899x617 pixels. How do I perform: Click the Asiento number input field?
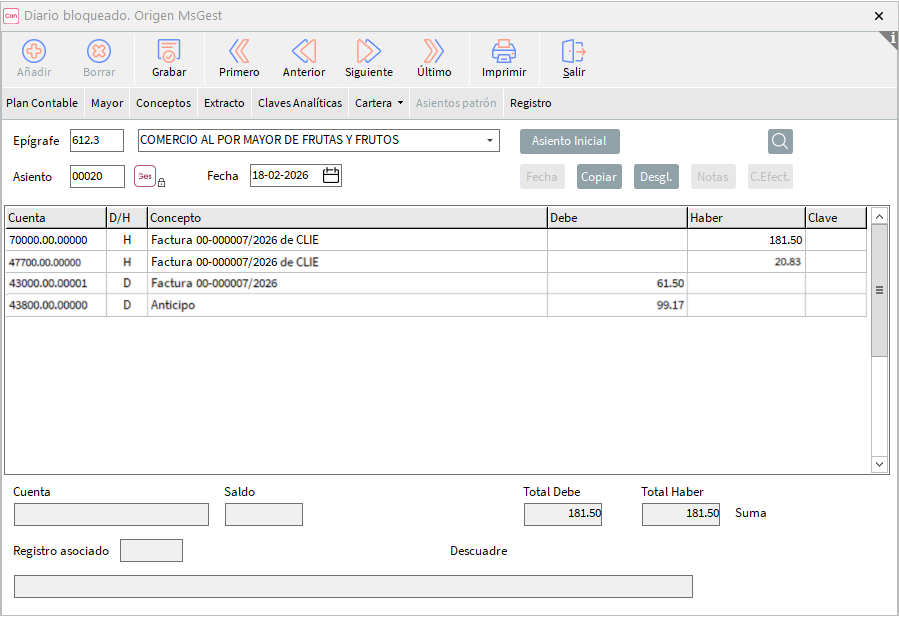tap(97, 176)
